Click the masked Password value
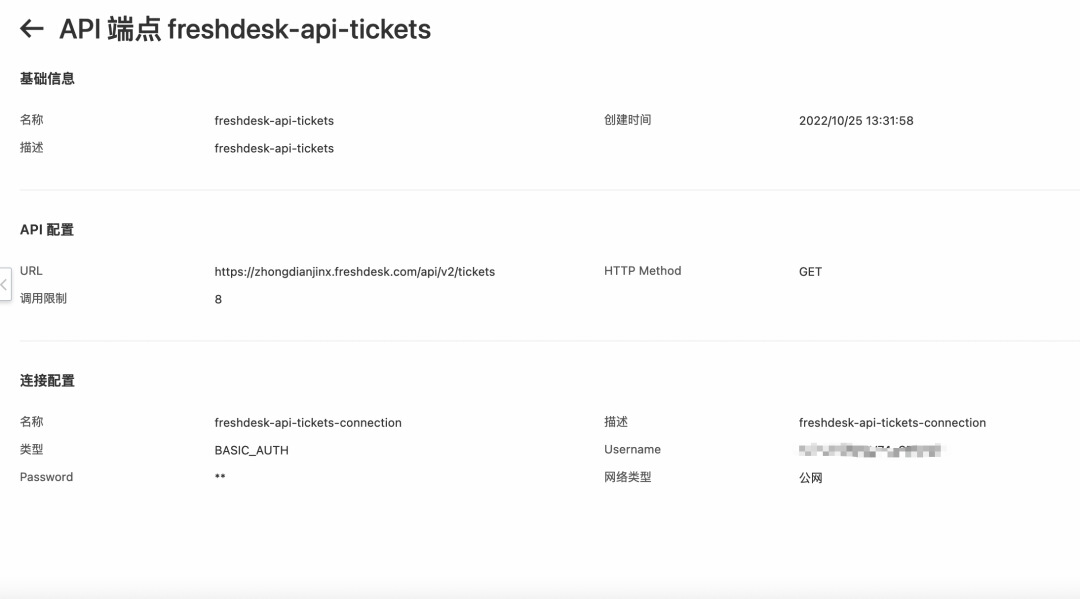Viewport: 1080px width, 599px height. pos(220,476)
